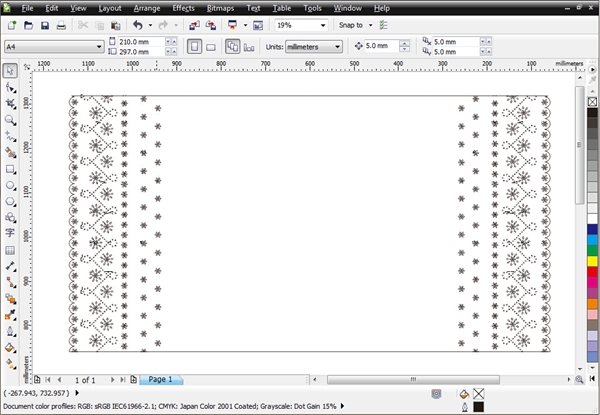The width and height of the screenshot is (600, 415).
Task: Select the Zoom tool in the toolbox
Action: pos(10,120)
